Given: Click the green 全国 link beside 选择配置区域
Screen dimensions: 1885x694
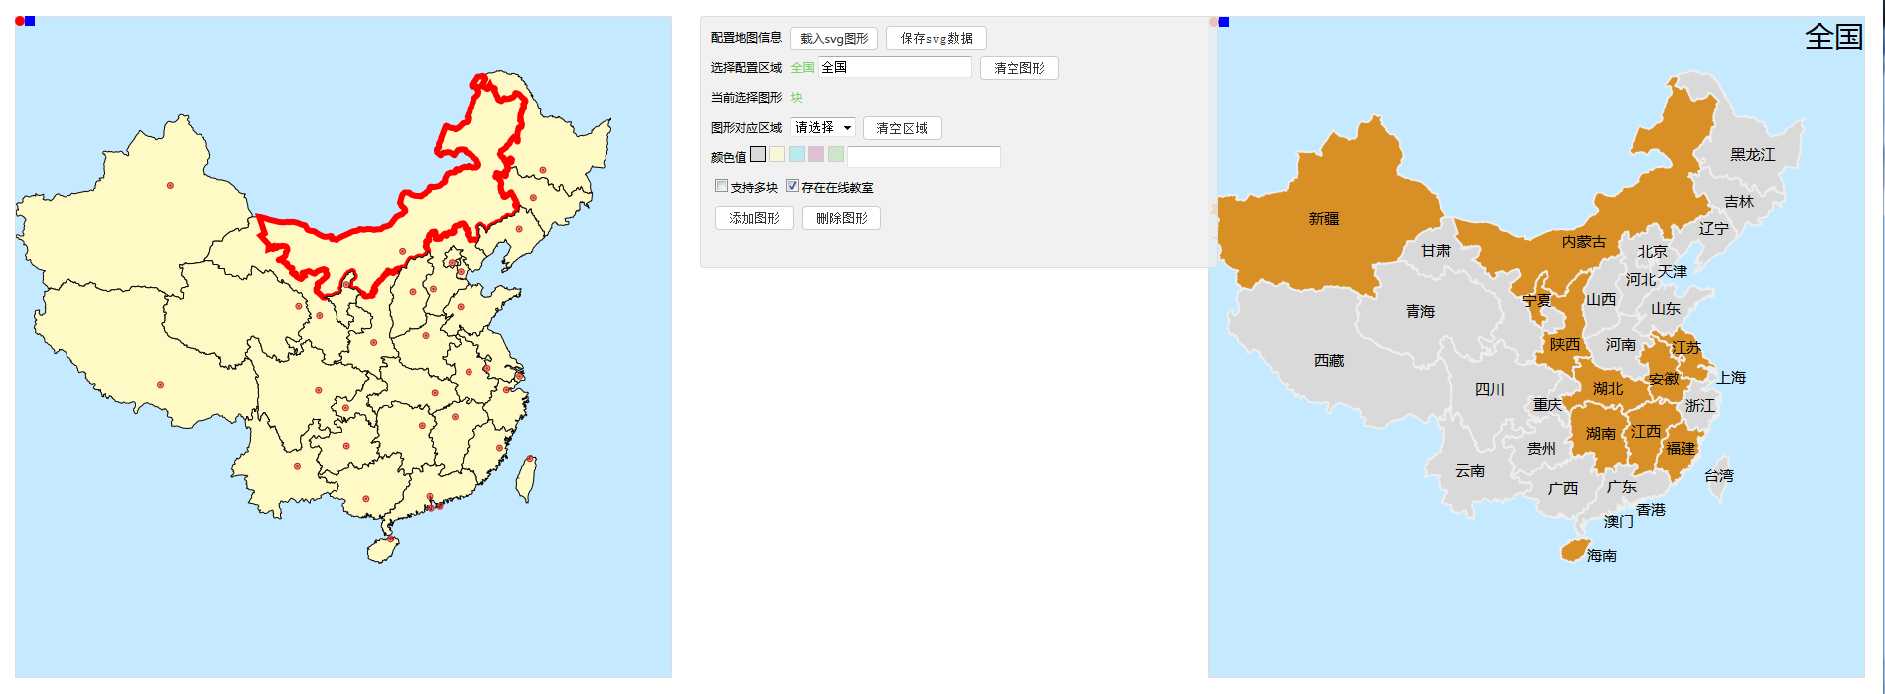Looking at the screenshot, I should pos(802,68).
